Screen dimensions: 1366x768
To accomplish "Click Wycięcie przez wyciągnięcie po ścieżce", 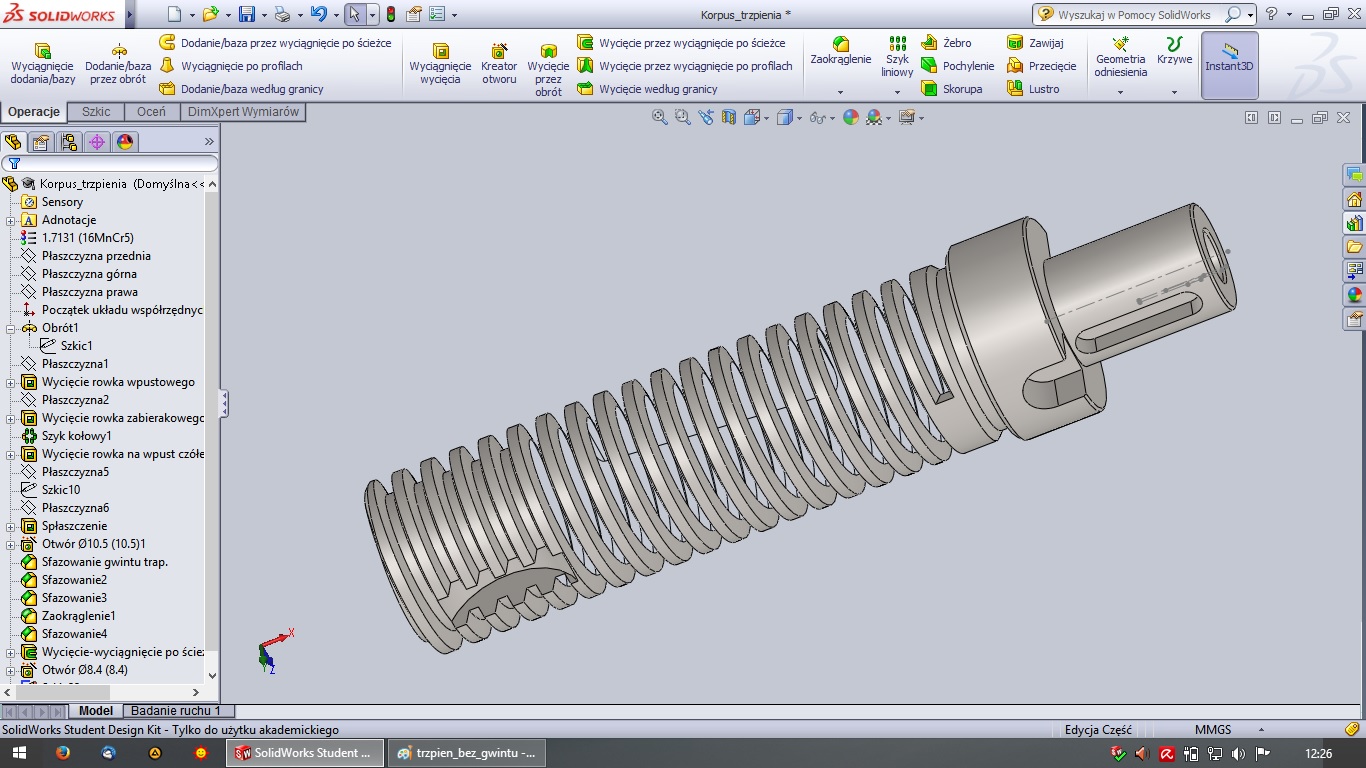I will (682, 43).
